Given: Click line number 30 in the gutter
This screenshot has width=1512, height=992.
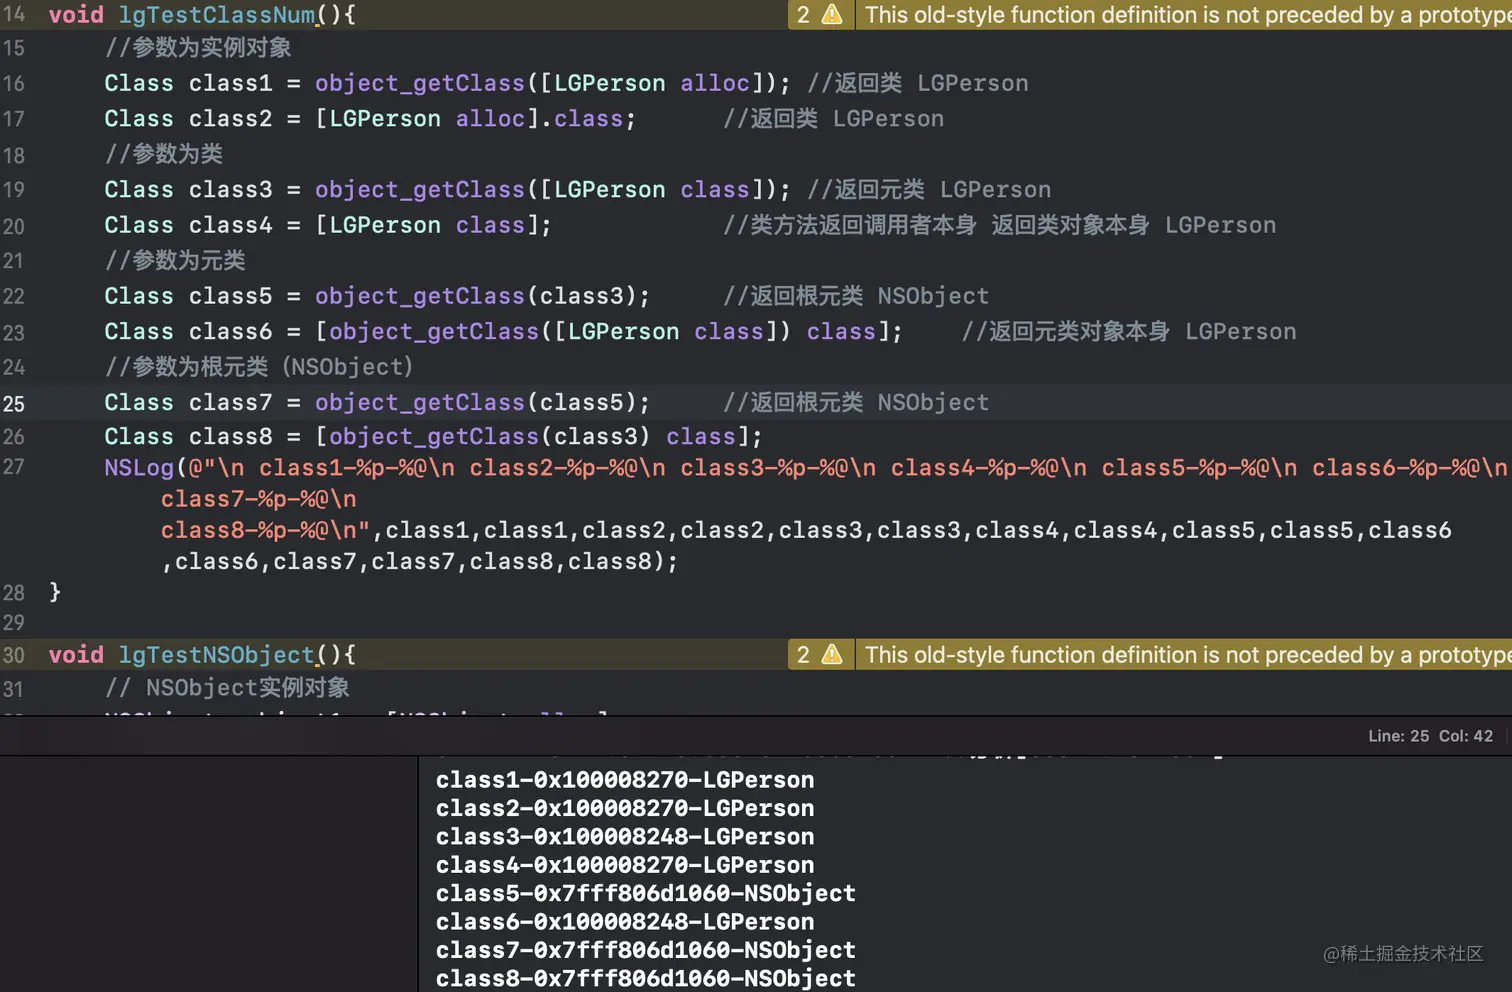Looking at the screenshot, I should 14,655.
